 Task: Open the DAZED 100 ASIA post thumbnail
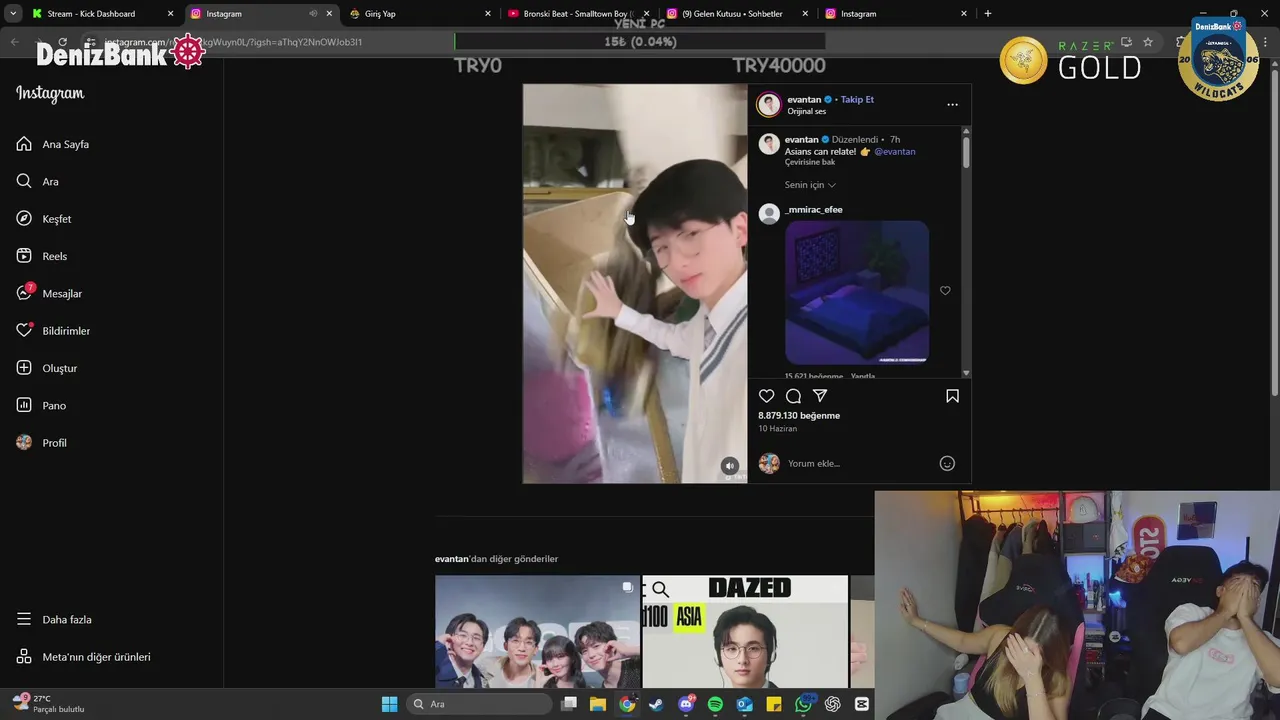click(745, 631)
